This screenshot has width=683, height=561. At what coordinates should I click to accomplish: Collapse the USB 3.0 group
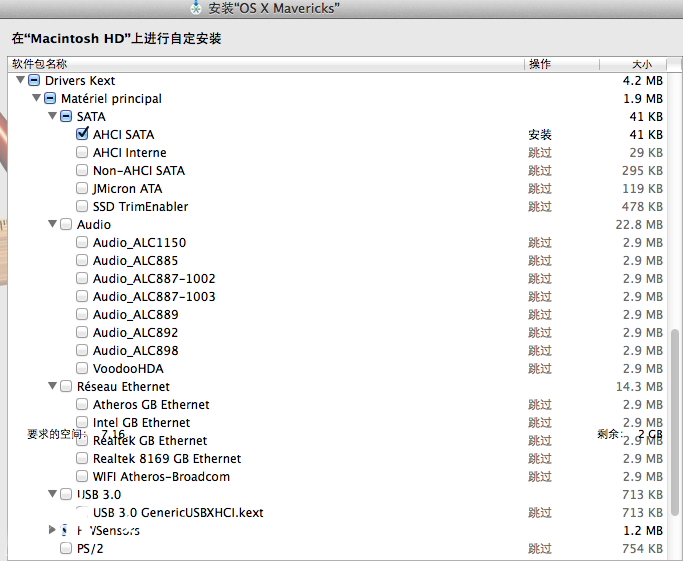click(53, 494)
